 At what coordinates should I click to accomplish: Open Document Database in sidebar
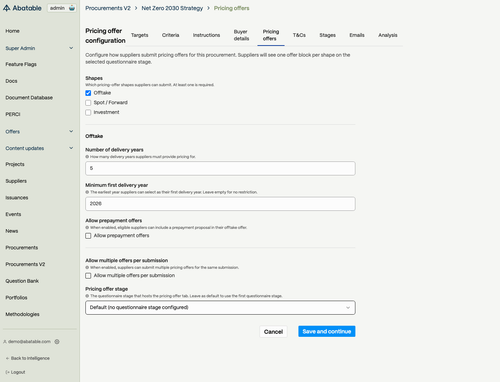tap(29, 98)
